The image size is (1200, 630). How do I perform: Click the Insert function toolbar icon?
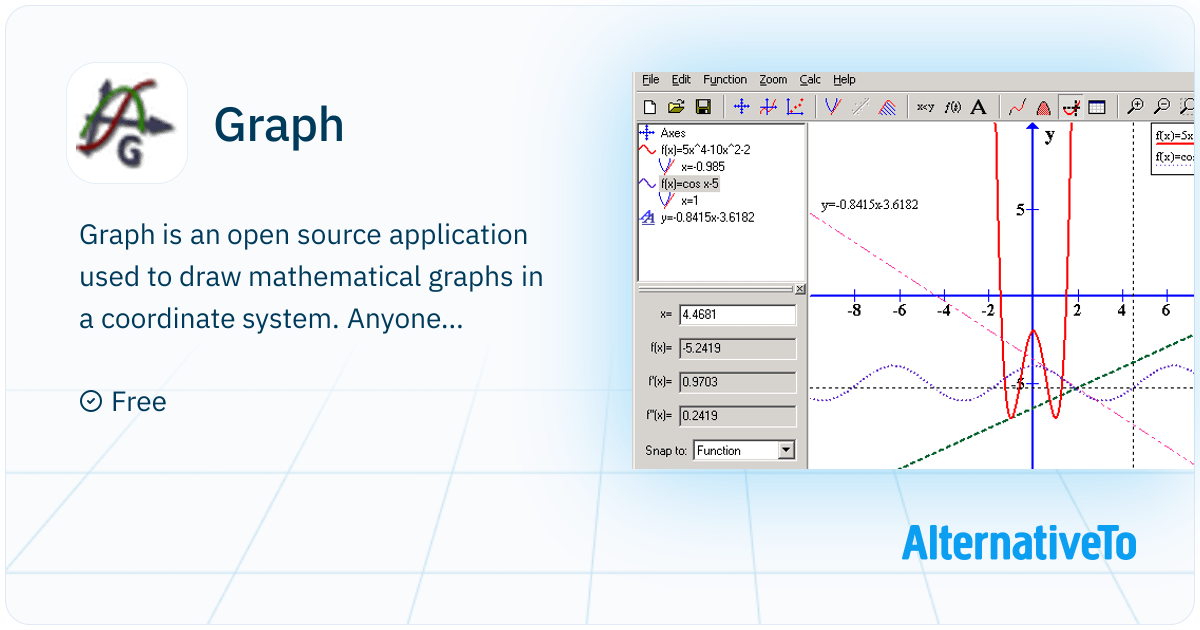tap(769, 107)
